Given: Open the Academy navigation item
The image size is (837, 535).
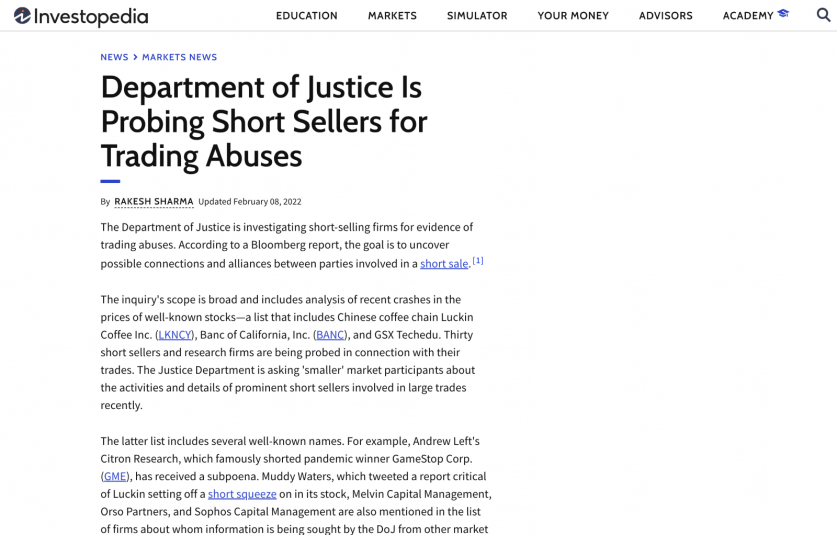Looking at the screenshot, I should pos(747,16).
